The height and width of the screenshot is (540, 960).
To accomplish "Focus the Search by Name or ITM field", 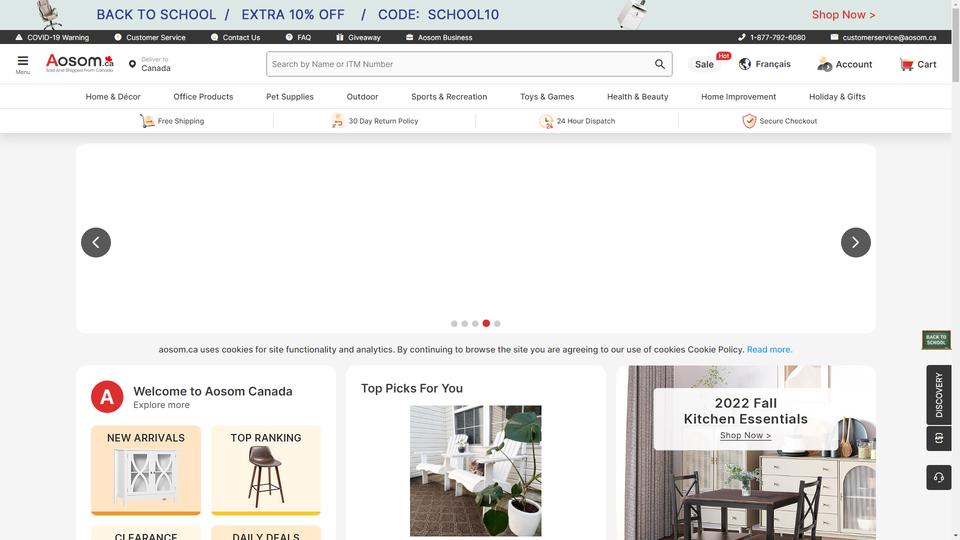I will pyautogui.click(x=459, y=64).
